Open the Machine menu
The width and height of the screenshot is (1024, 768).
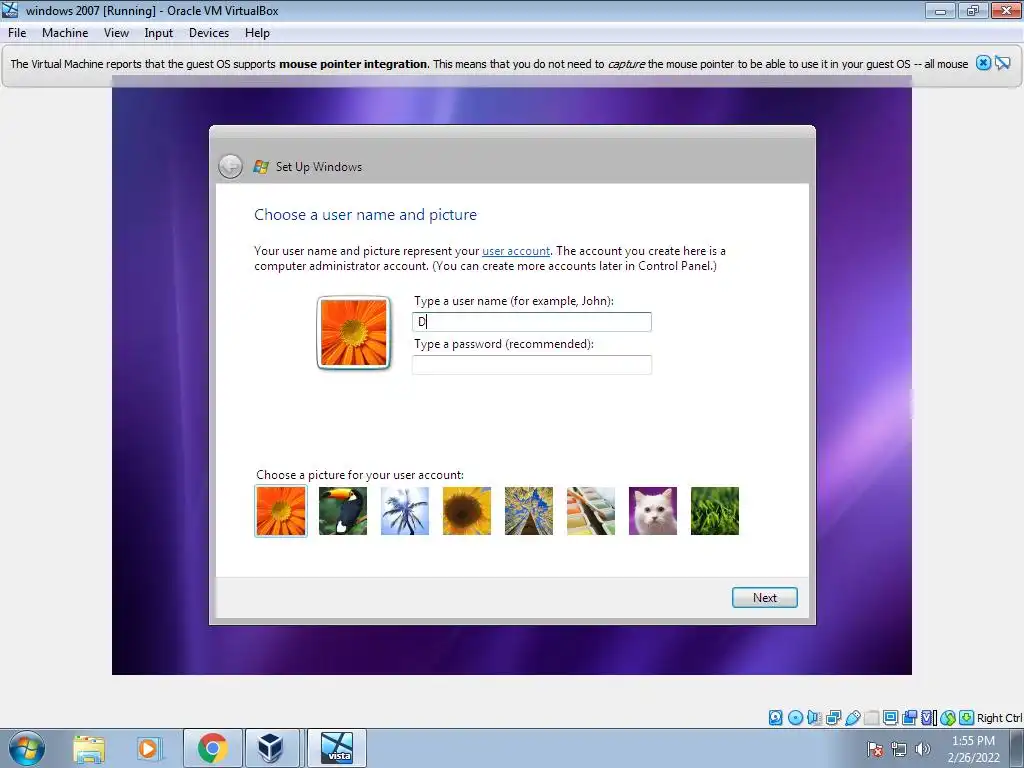tap(65, 33)
